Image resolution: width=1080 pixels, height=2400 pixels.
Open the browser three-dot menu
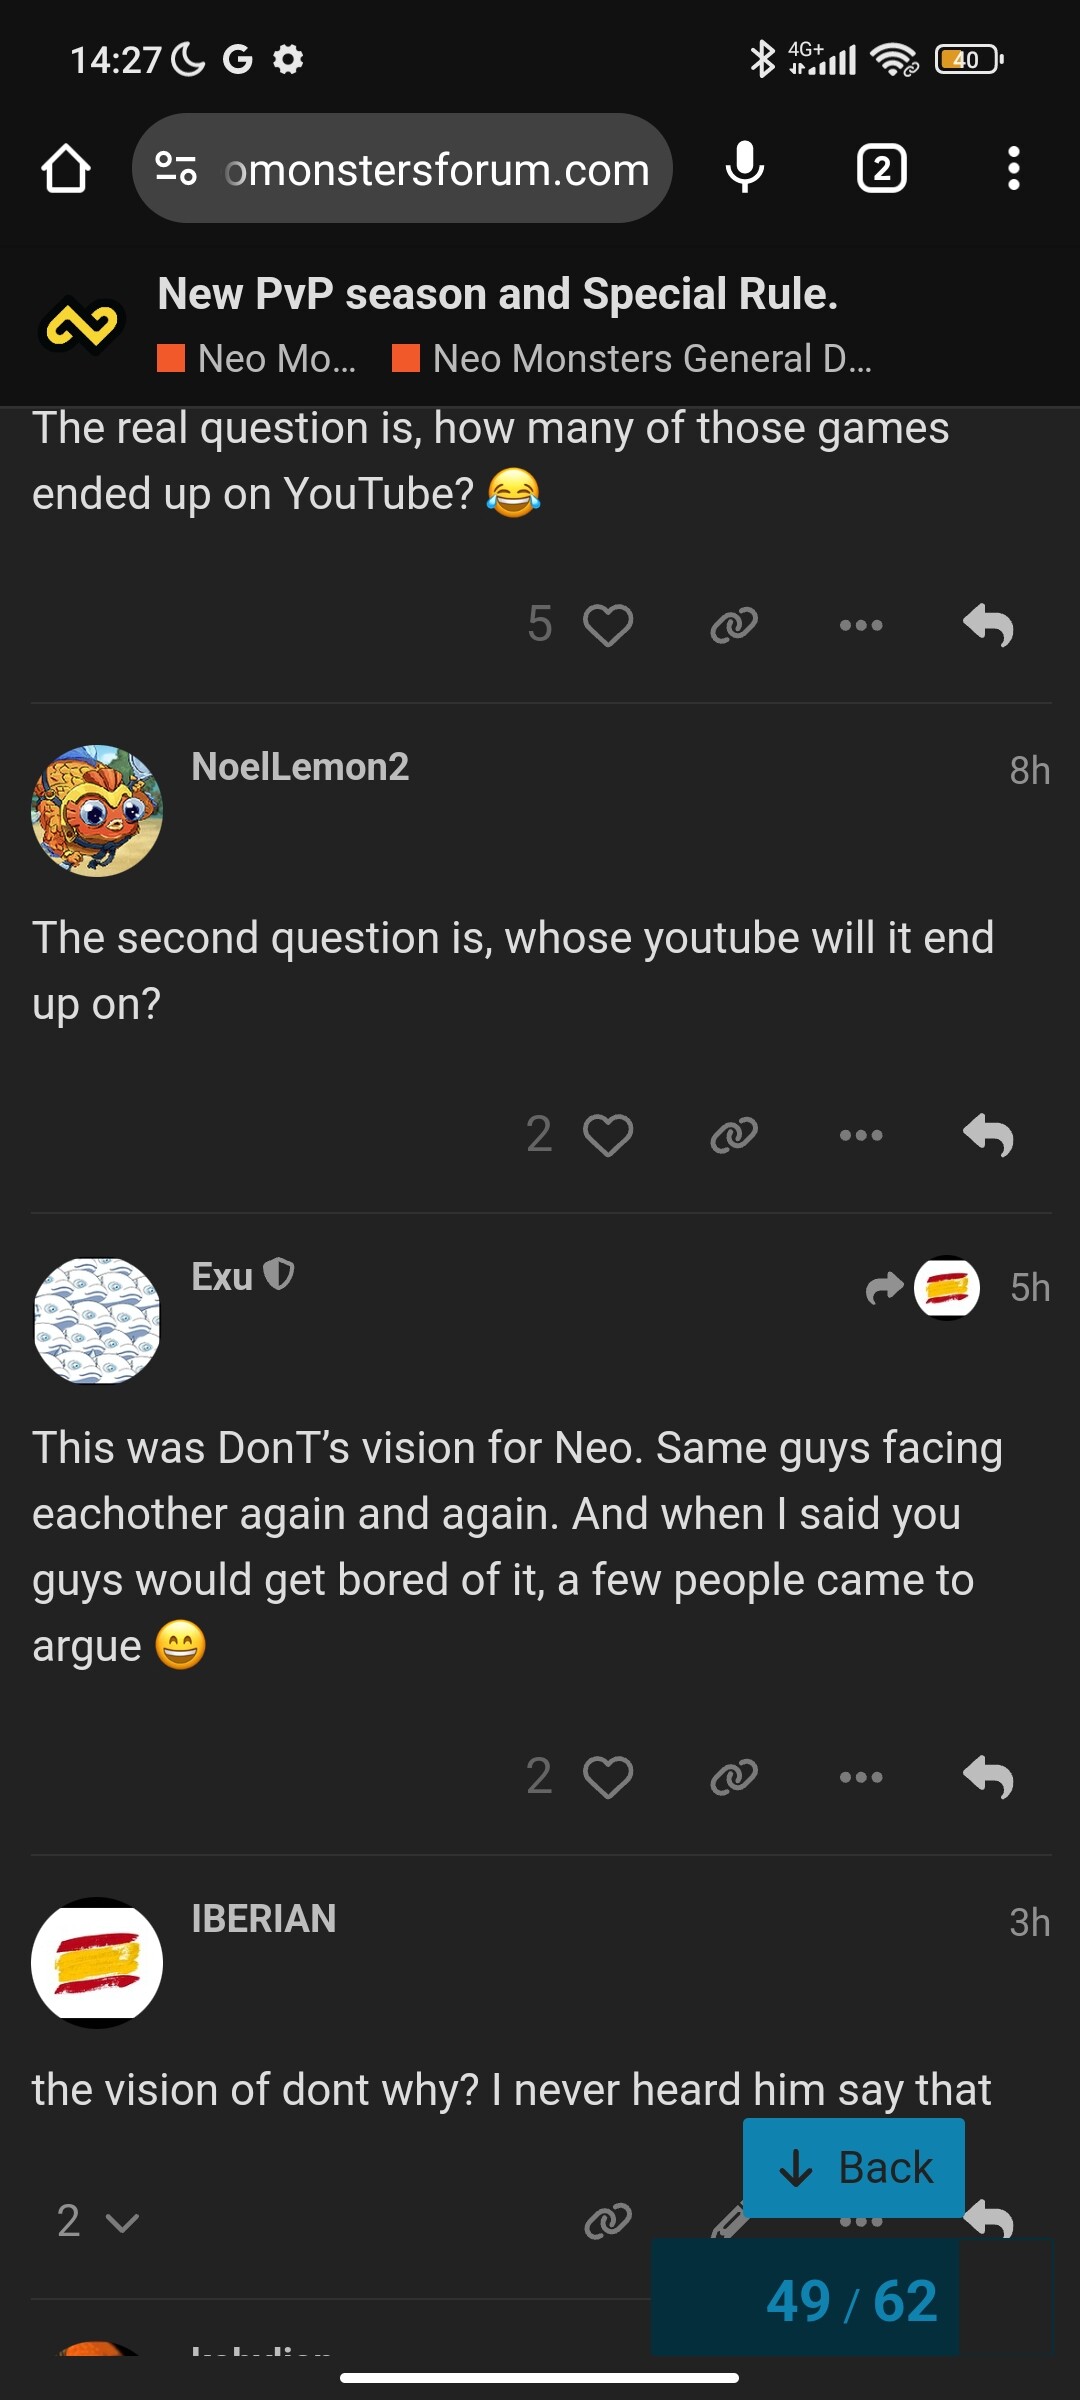click(1013, 168)
